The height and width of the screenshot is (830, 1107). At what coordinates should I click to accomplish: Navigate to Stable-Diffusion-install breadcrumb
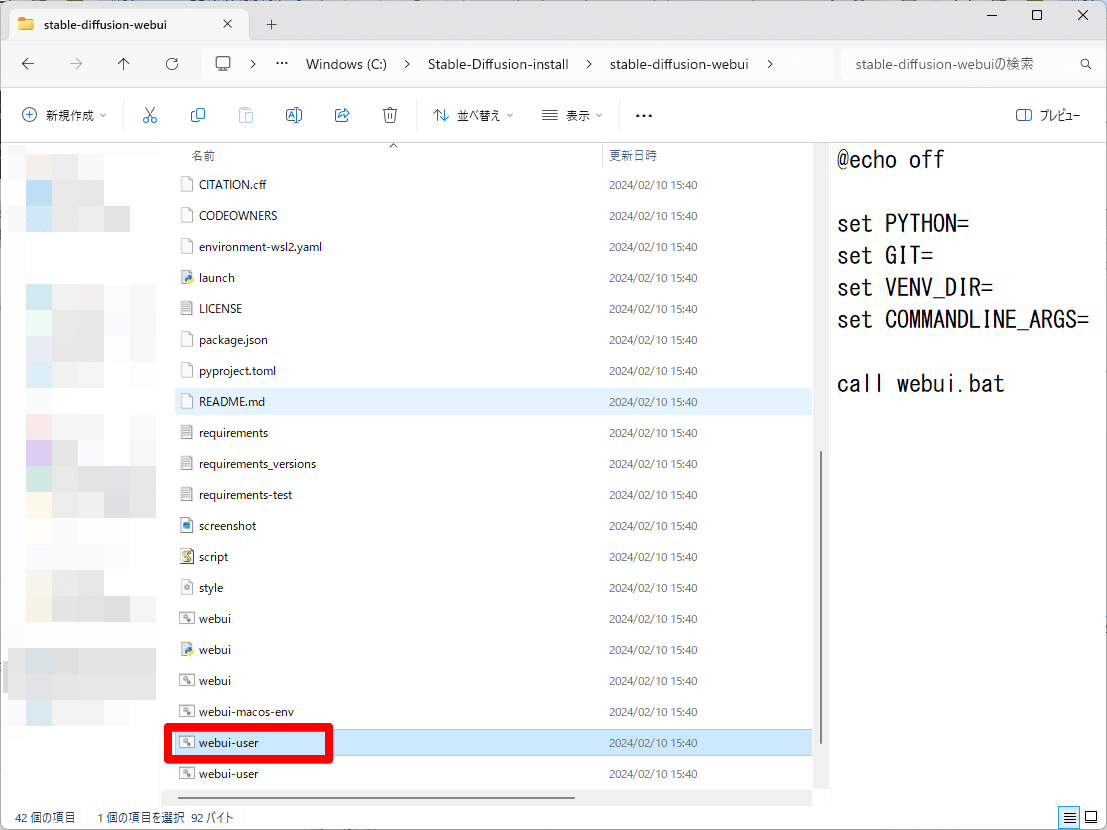[x=498, y=64]
